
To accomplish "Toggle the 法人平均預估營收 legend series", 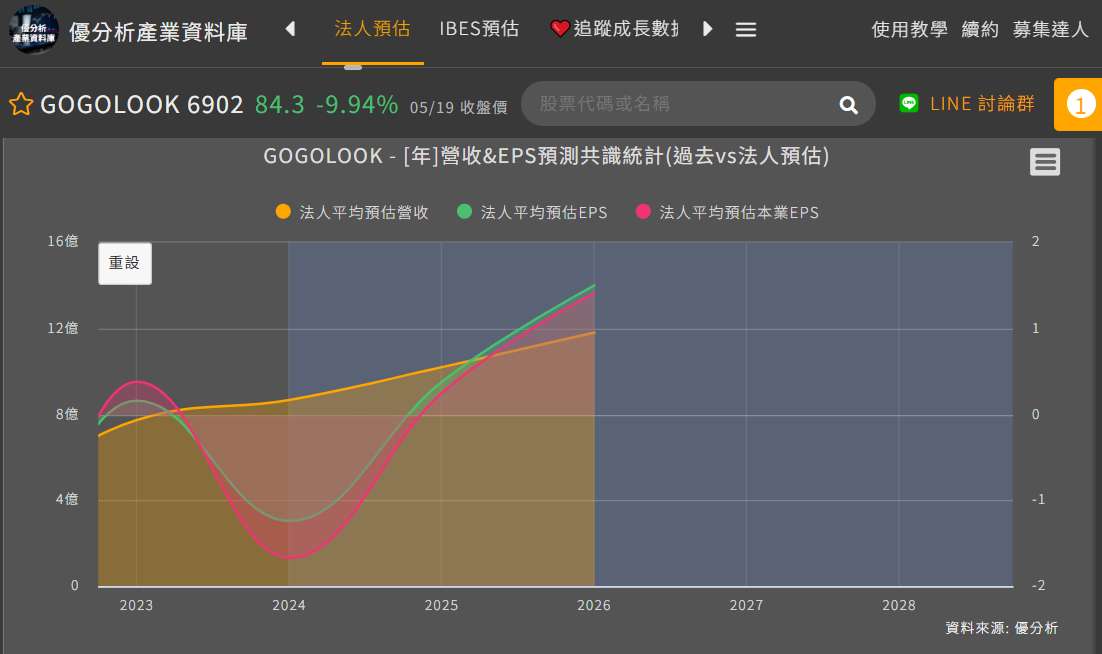I will pyautogui.click(x=352, y=212).
